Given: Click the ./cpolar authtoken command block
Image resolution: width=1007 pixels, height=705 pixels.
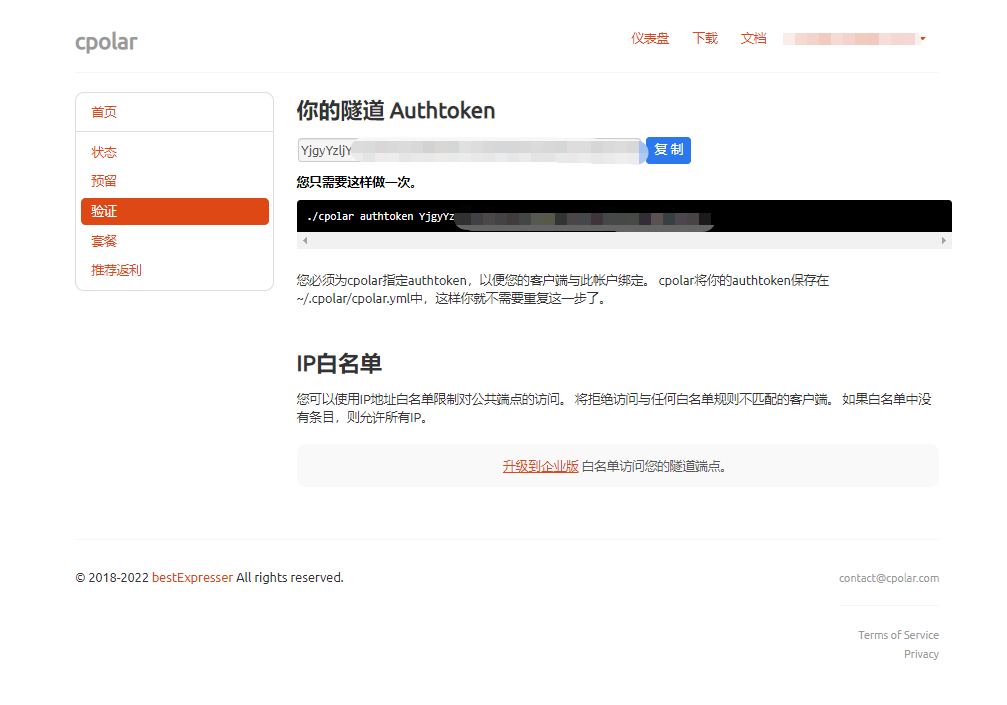Looking at the screenshot, I should pyautogui.click(x=624, y=216).
